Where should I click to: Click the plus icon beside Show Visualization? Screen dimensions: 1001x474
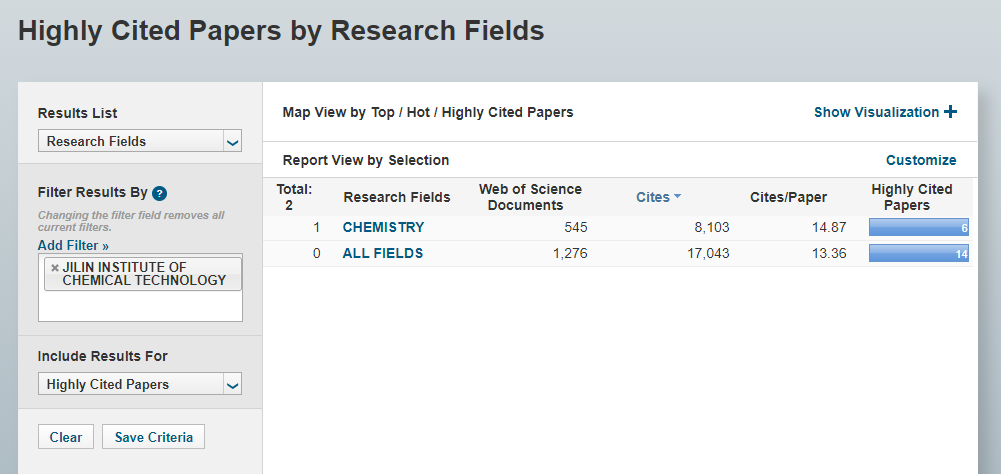click(x=950, y=112)
